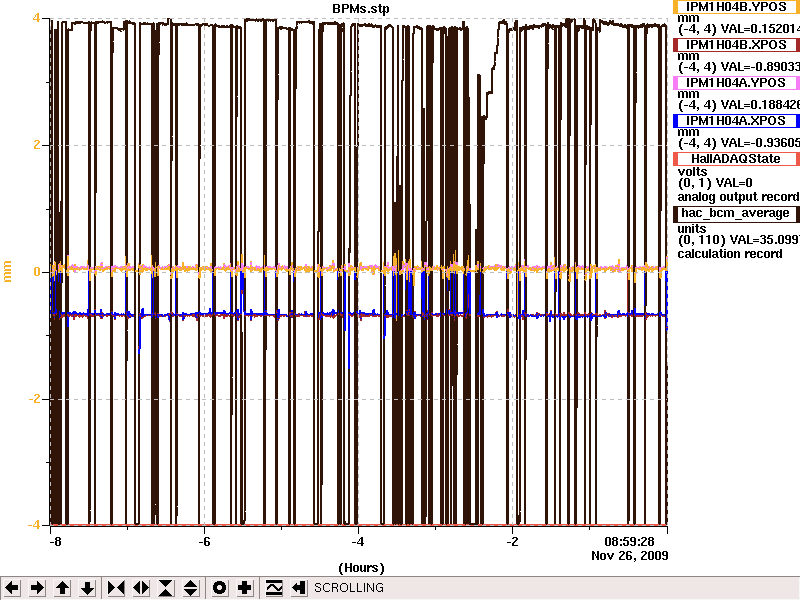Click the -4 tick label on the time axis
This screenshot has height=600, width=800.
coord(358,542)
